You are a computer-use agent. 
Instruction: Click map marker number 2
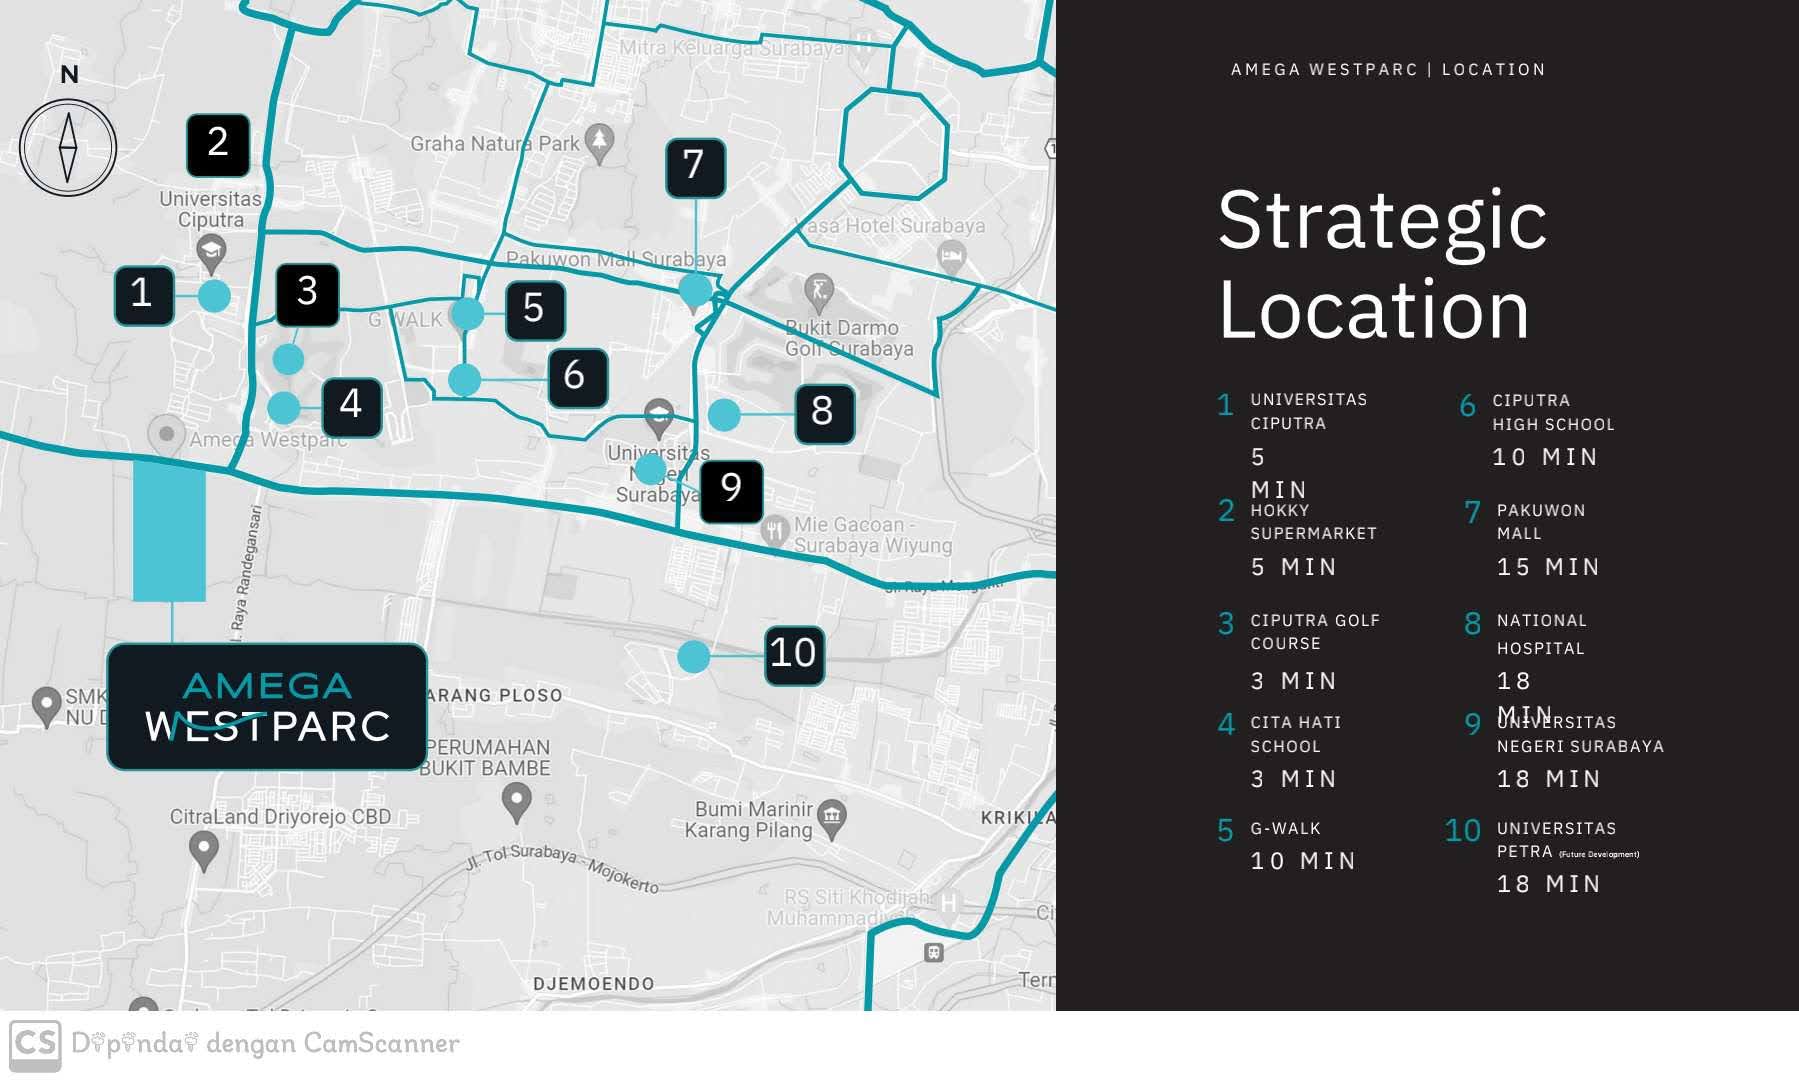tap(218, 145)
